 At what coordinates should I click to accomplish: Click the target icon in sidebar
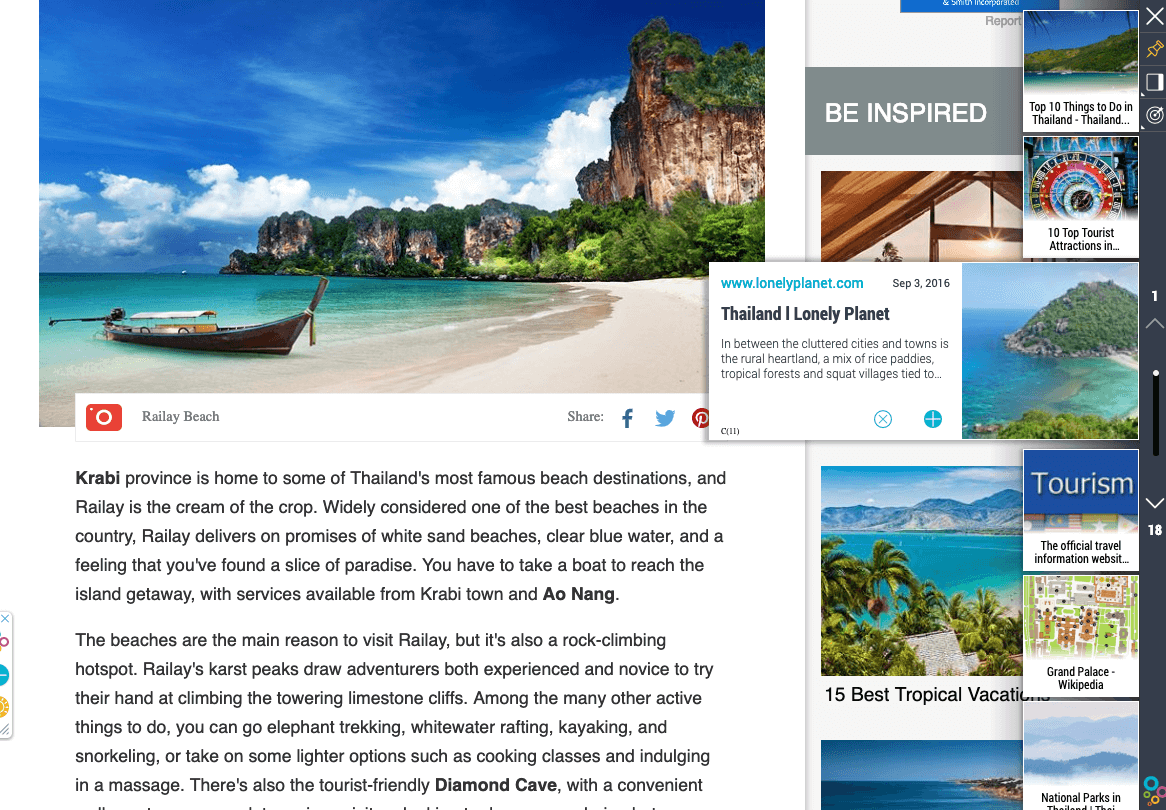[x=1155, y=115]
